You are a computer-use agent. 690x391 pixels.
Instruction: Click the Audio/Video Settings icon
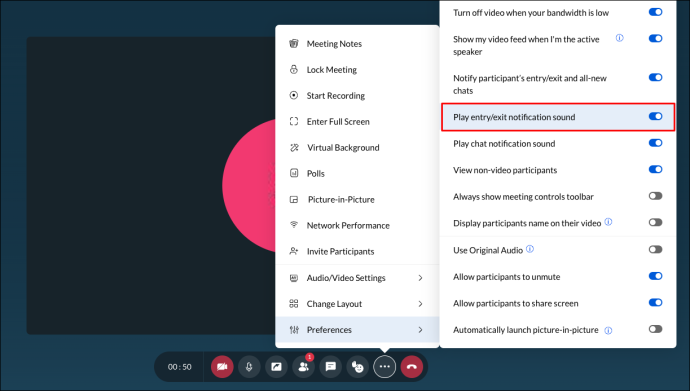point(294,278)
